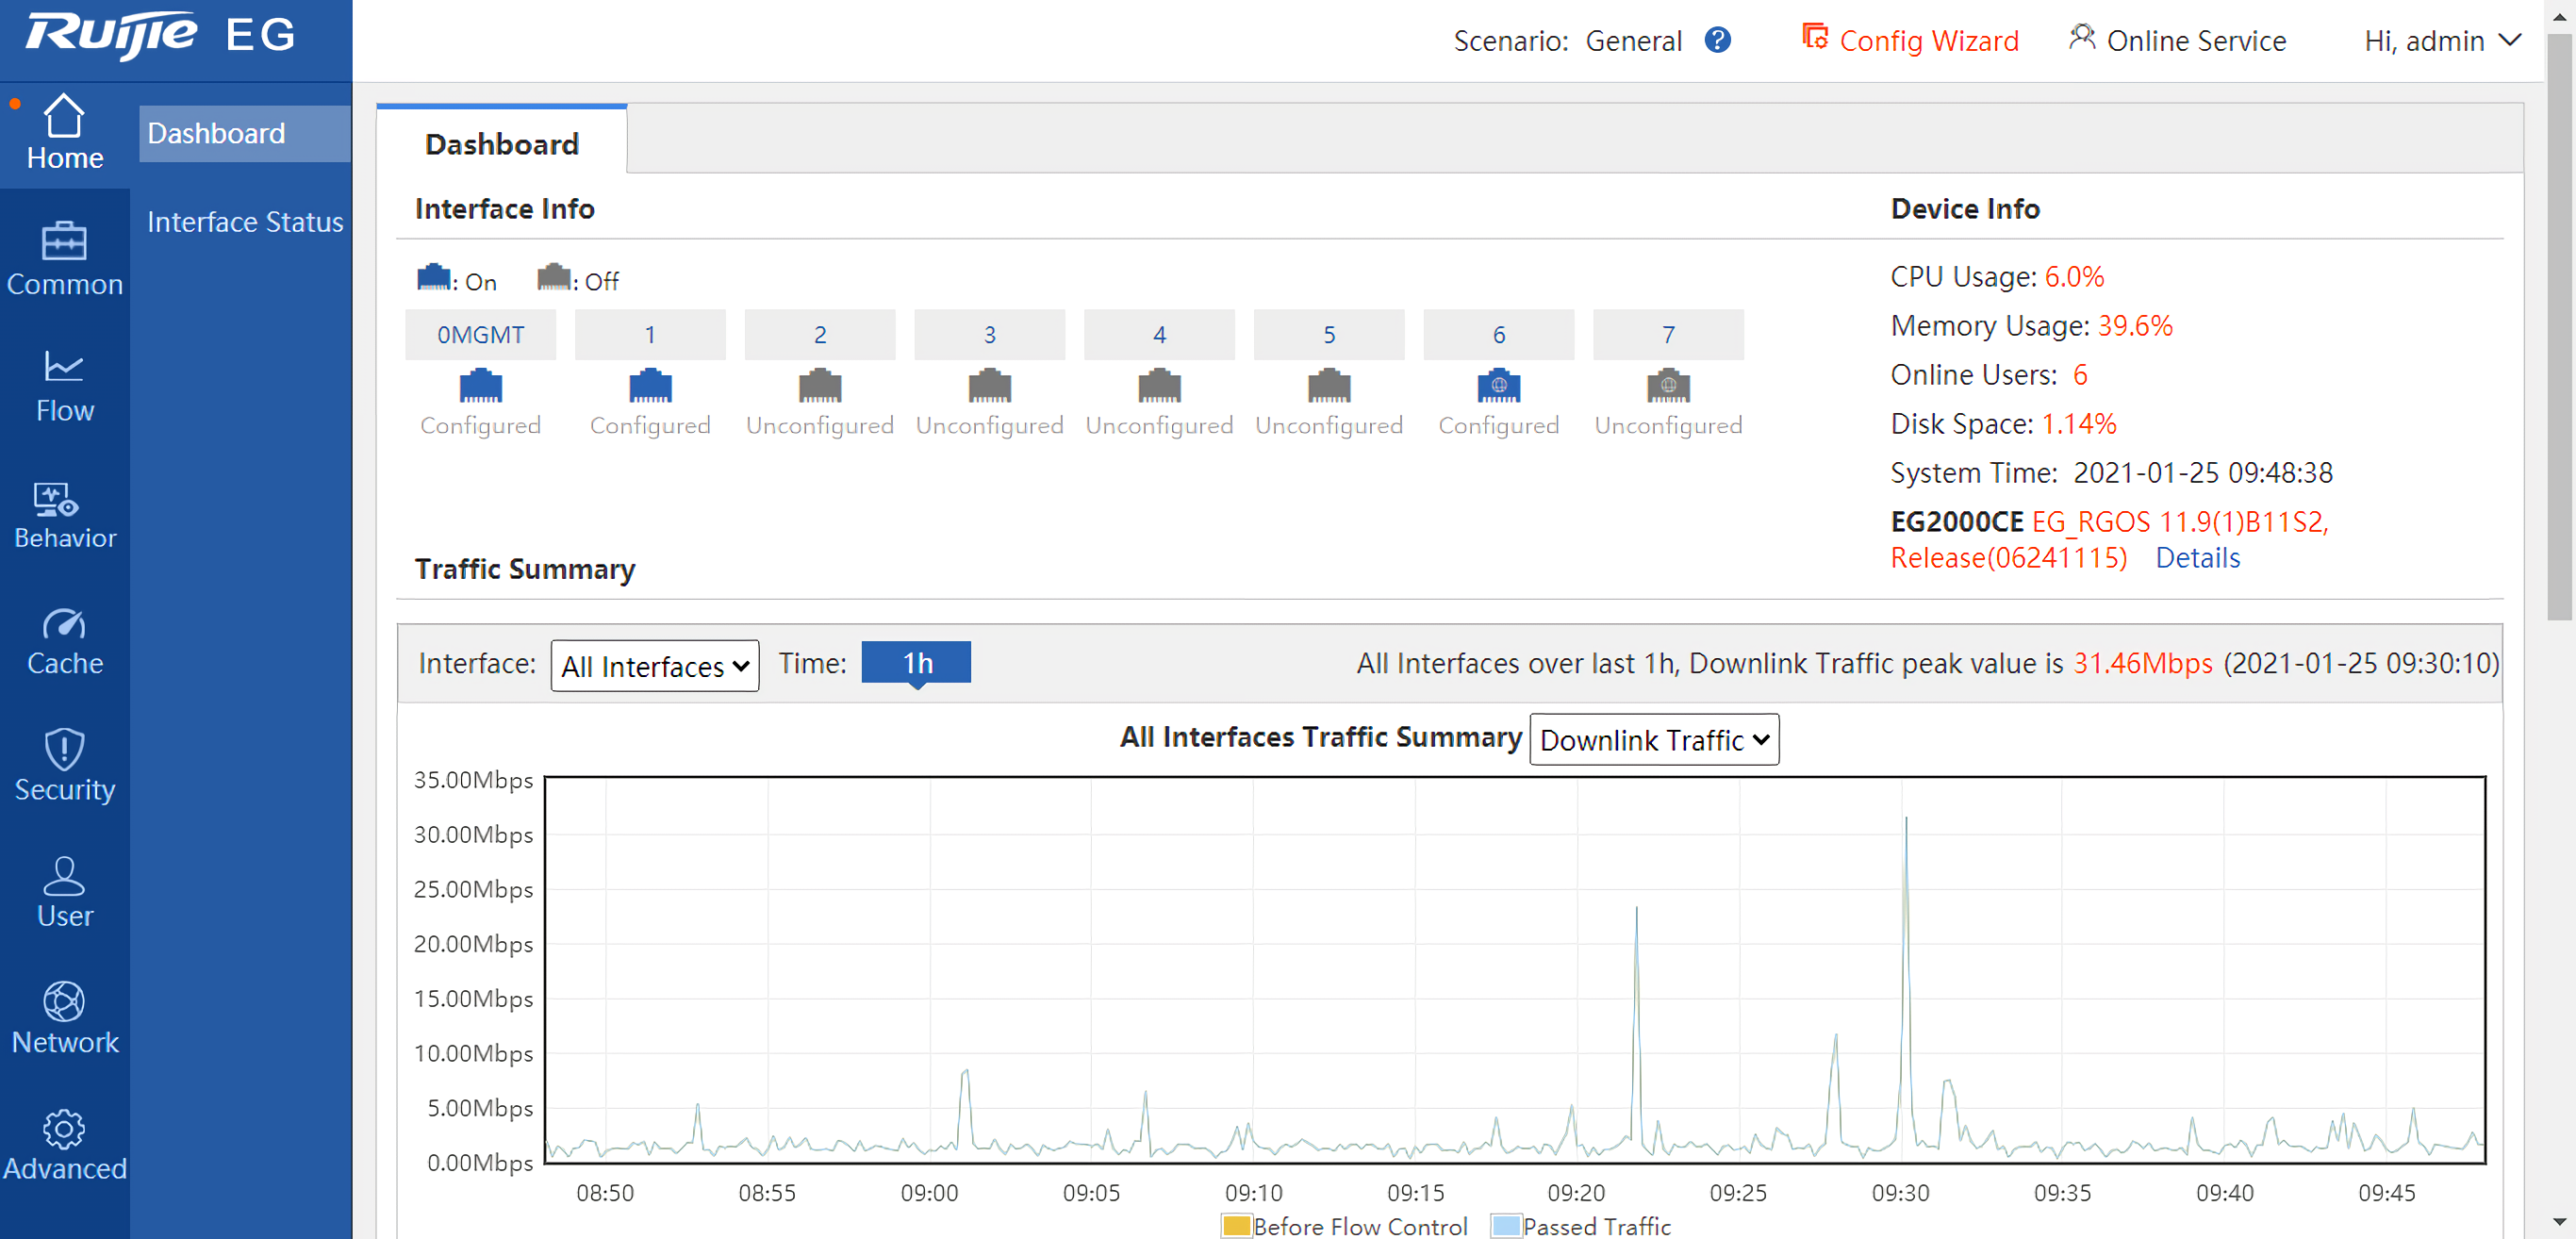Image resolution: width=2576 pixels, height=1239 pixels.
Task: Open the All Interfaces dropdown
Action: click(x=654, y=666)
